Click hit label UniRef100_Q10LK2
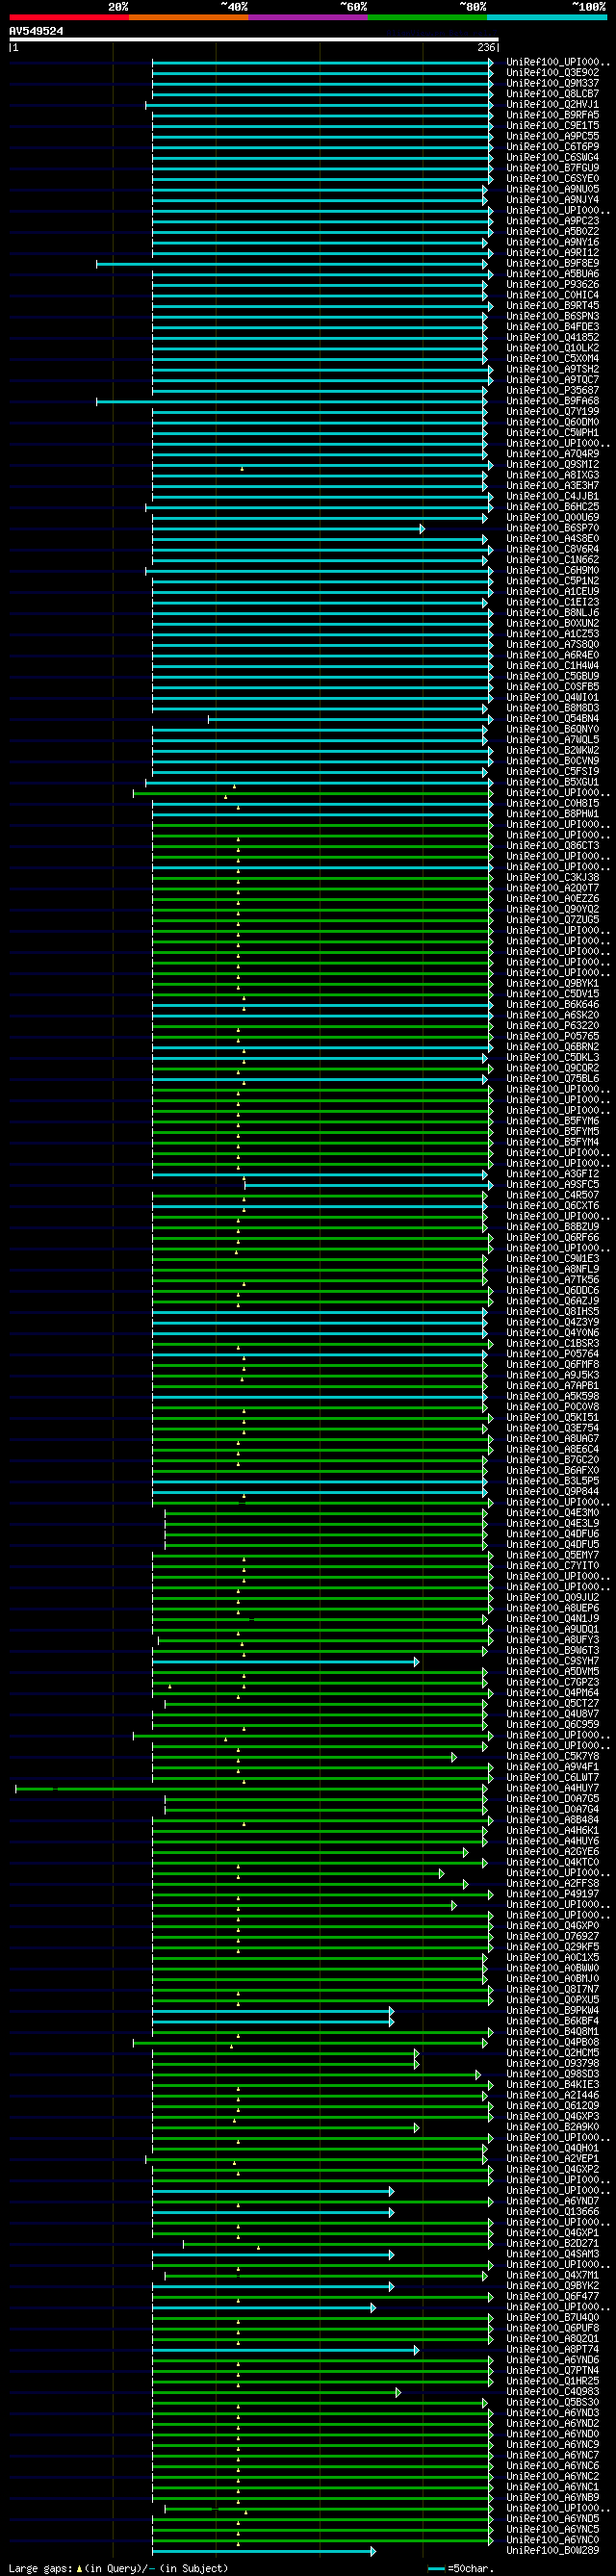Viewport: 616px width, 2576px height. click(553, 348)
